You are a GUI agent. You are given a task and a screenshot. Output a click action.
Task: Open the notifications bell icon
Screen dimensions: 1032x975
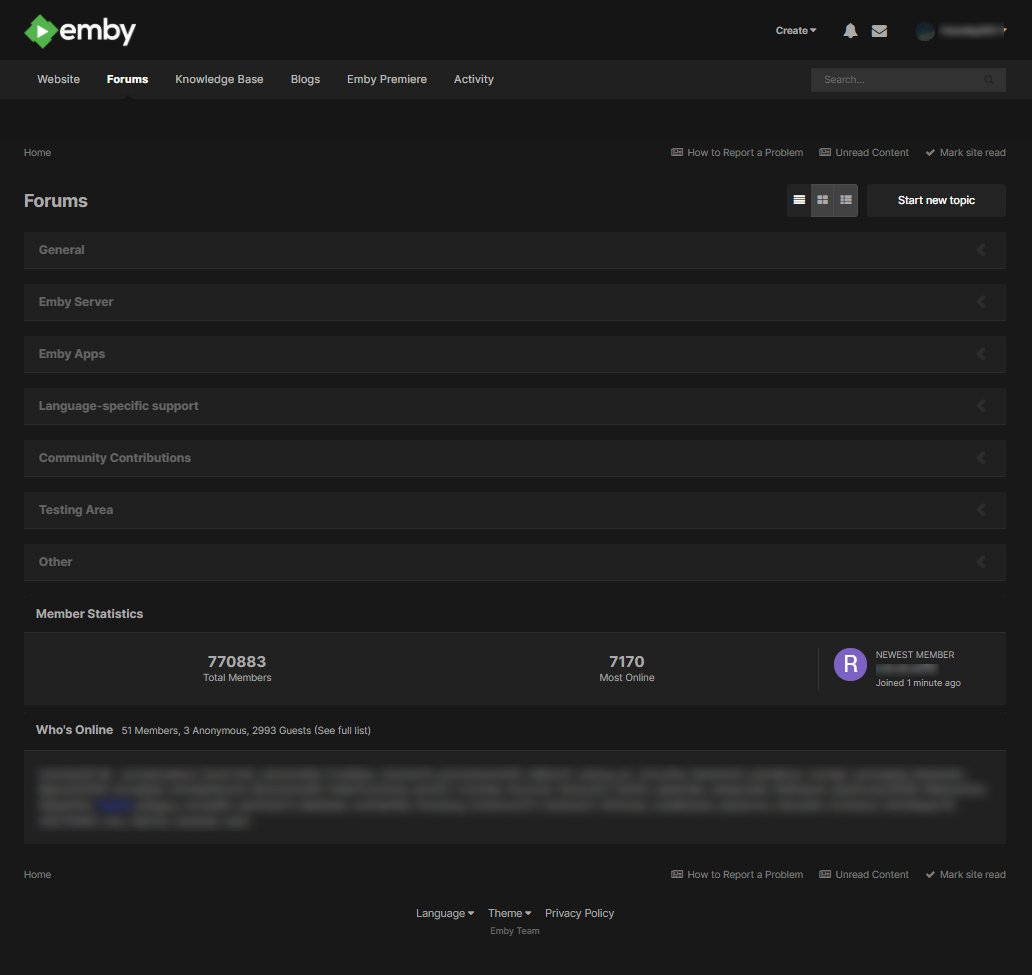point(850,31)
